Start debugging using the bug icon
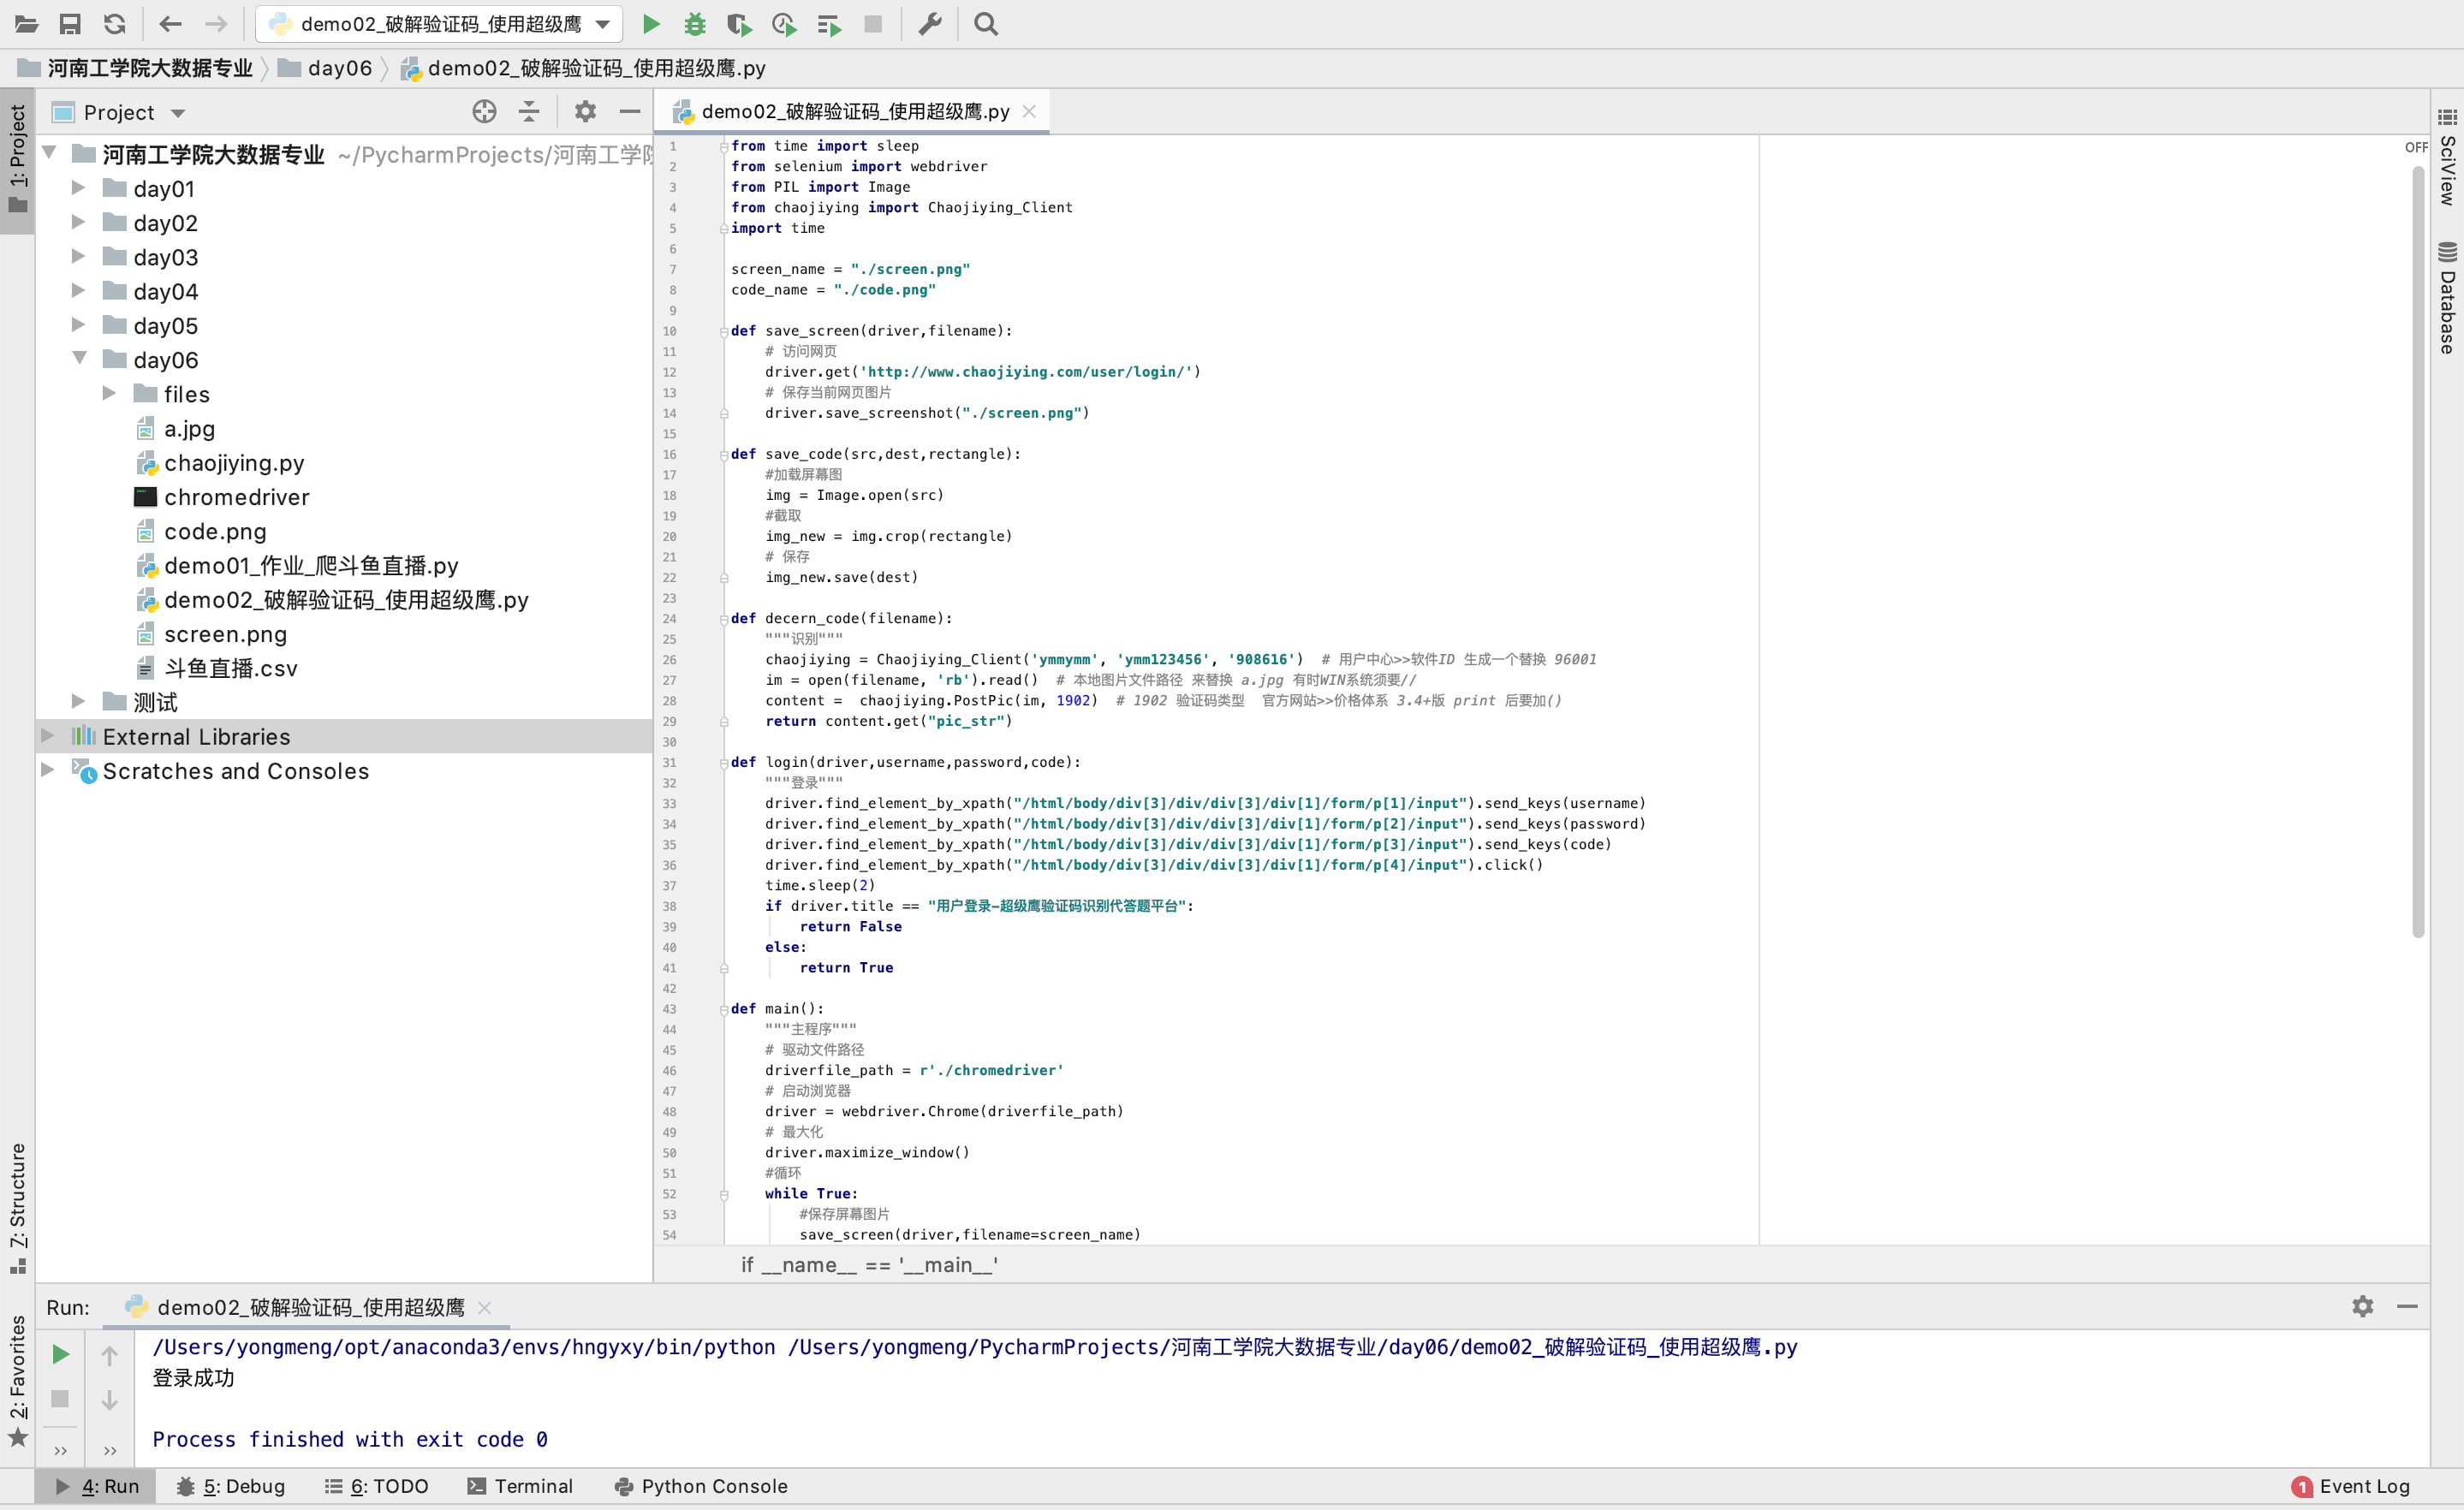 coord(695,23)
